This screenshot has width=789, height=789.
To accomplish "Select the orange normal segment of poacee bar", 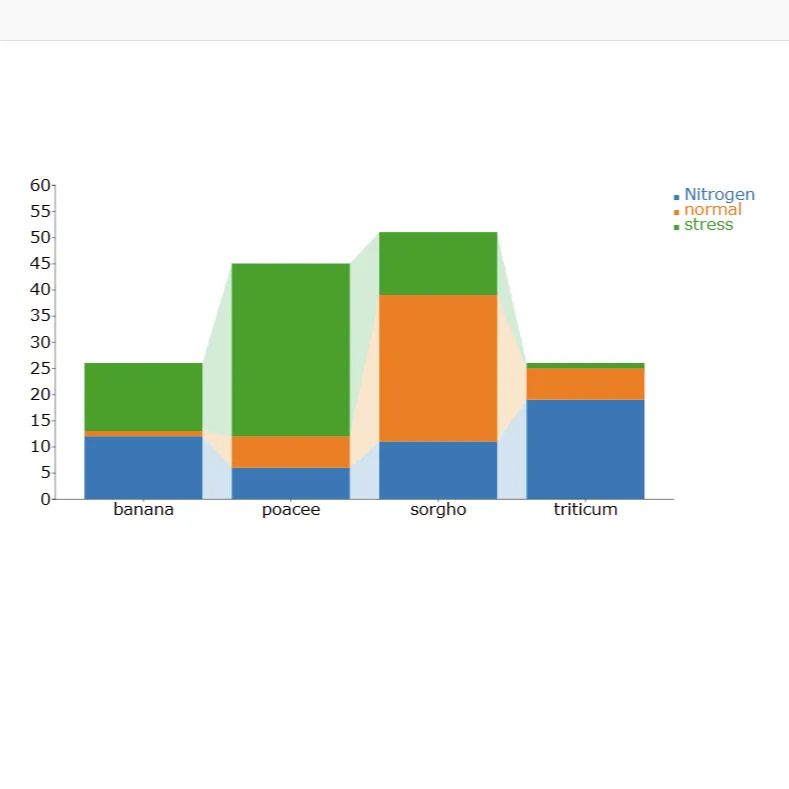I will (x=291, y=452).
